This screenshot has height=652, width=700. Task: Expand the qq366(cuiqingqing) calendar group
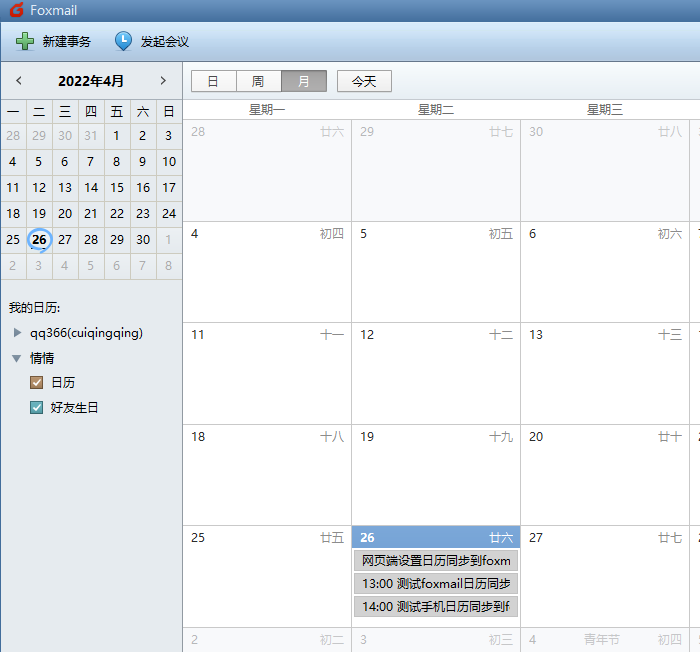(x=17, y=333)
